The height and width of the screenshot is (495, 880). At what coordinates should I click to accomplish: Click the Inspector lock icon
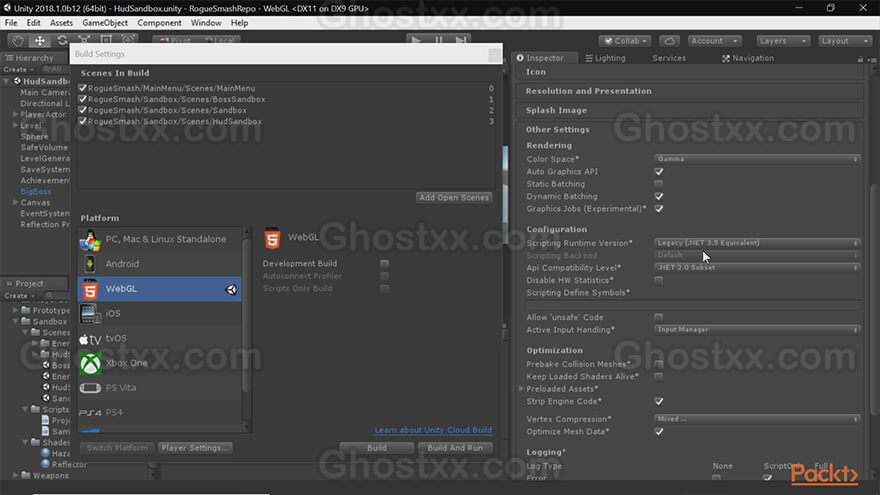(860, 58)
